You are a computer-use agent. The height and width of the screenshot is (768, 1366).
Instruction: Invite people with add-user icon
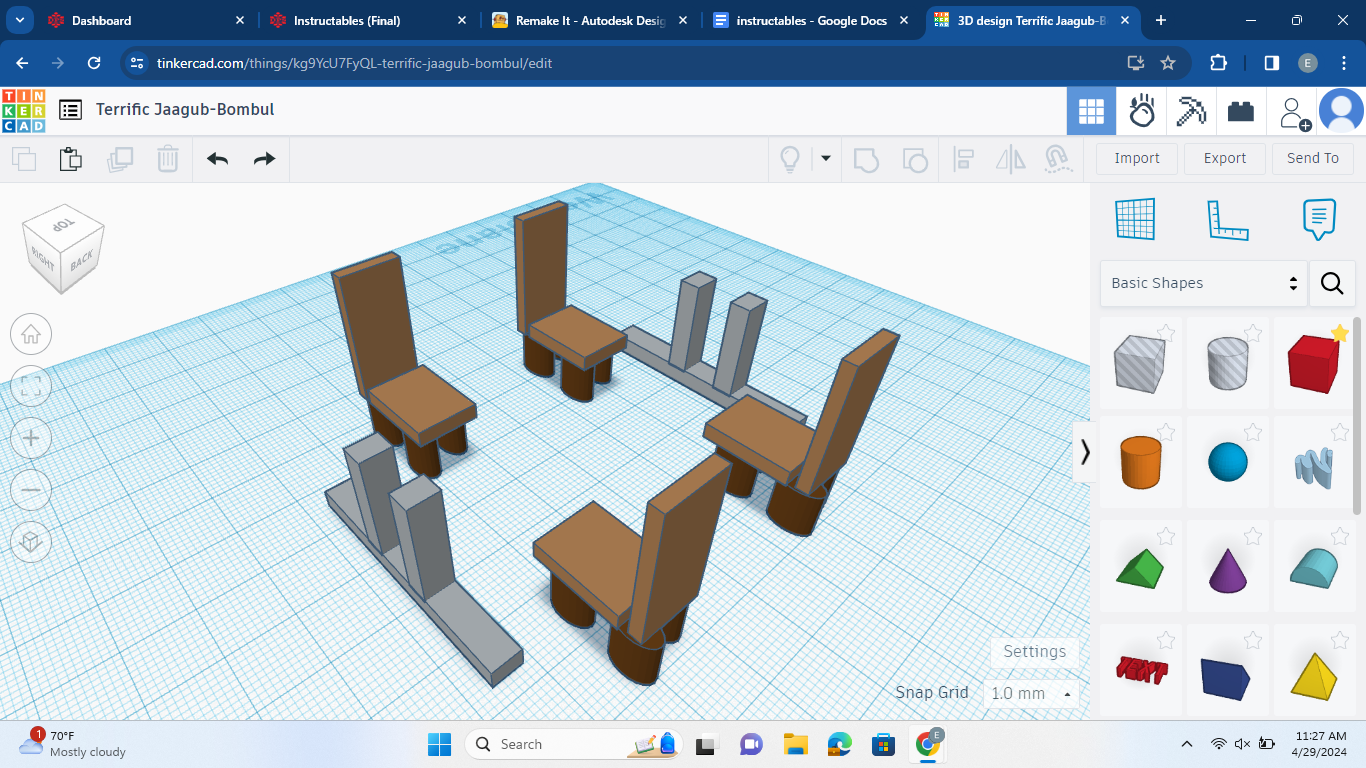click(1293, 112)
